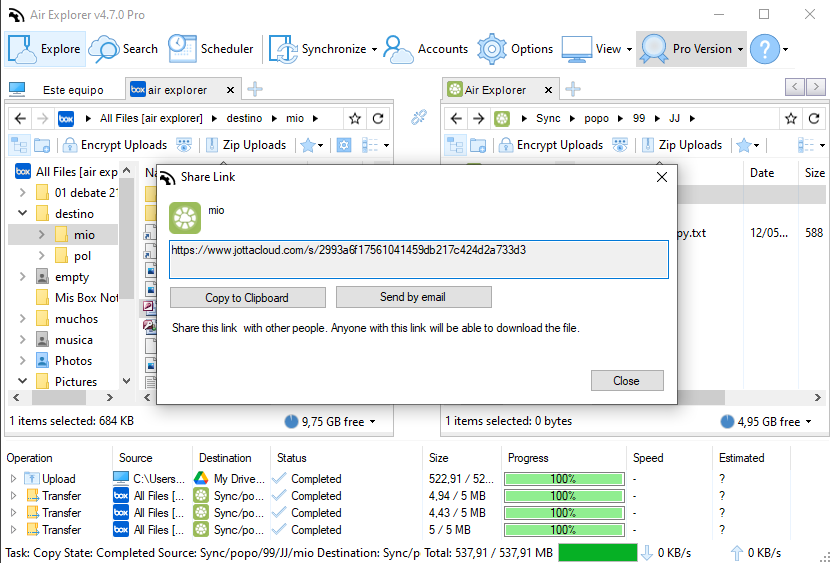This screenshot has width=833, height=563.
Task: Click the share link text field
Action: click(x=419, y=259)
